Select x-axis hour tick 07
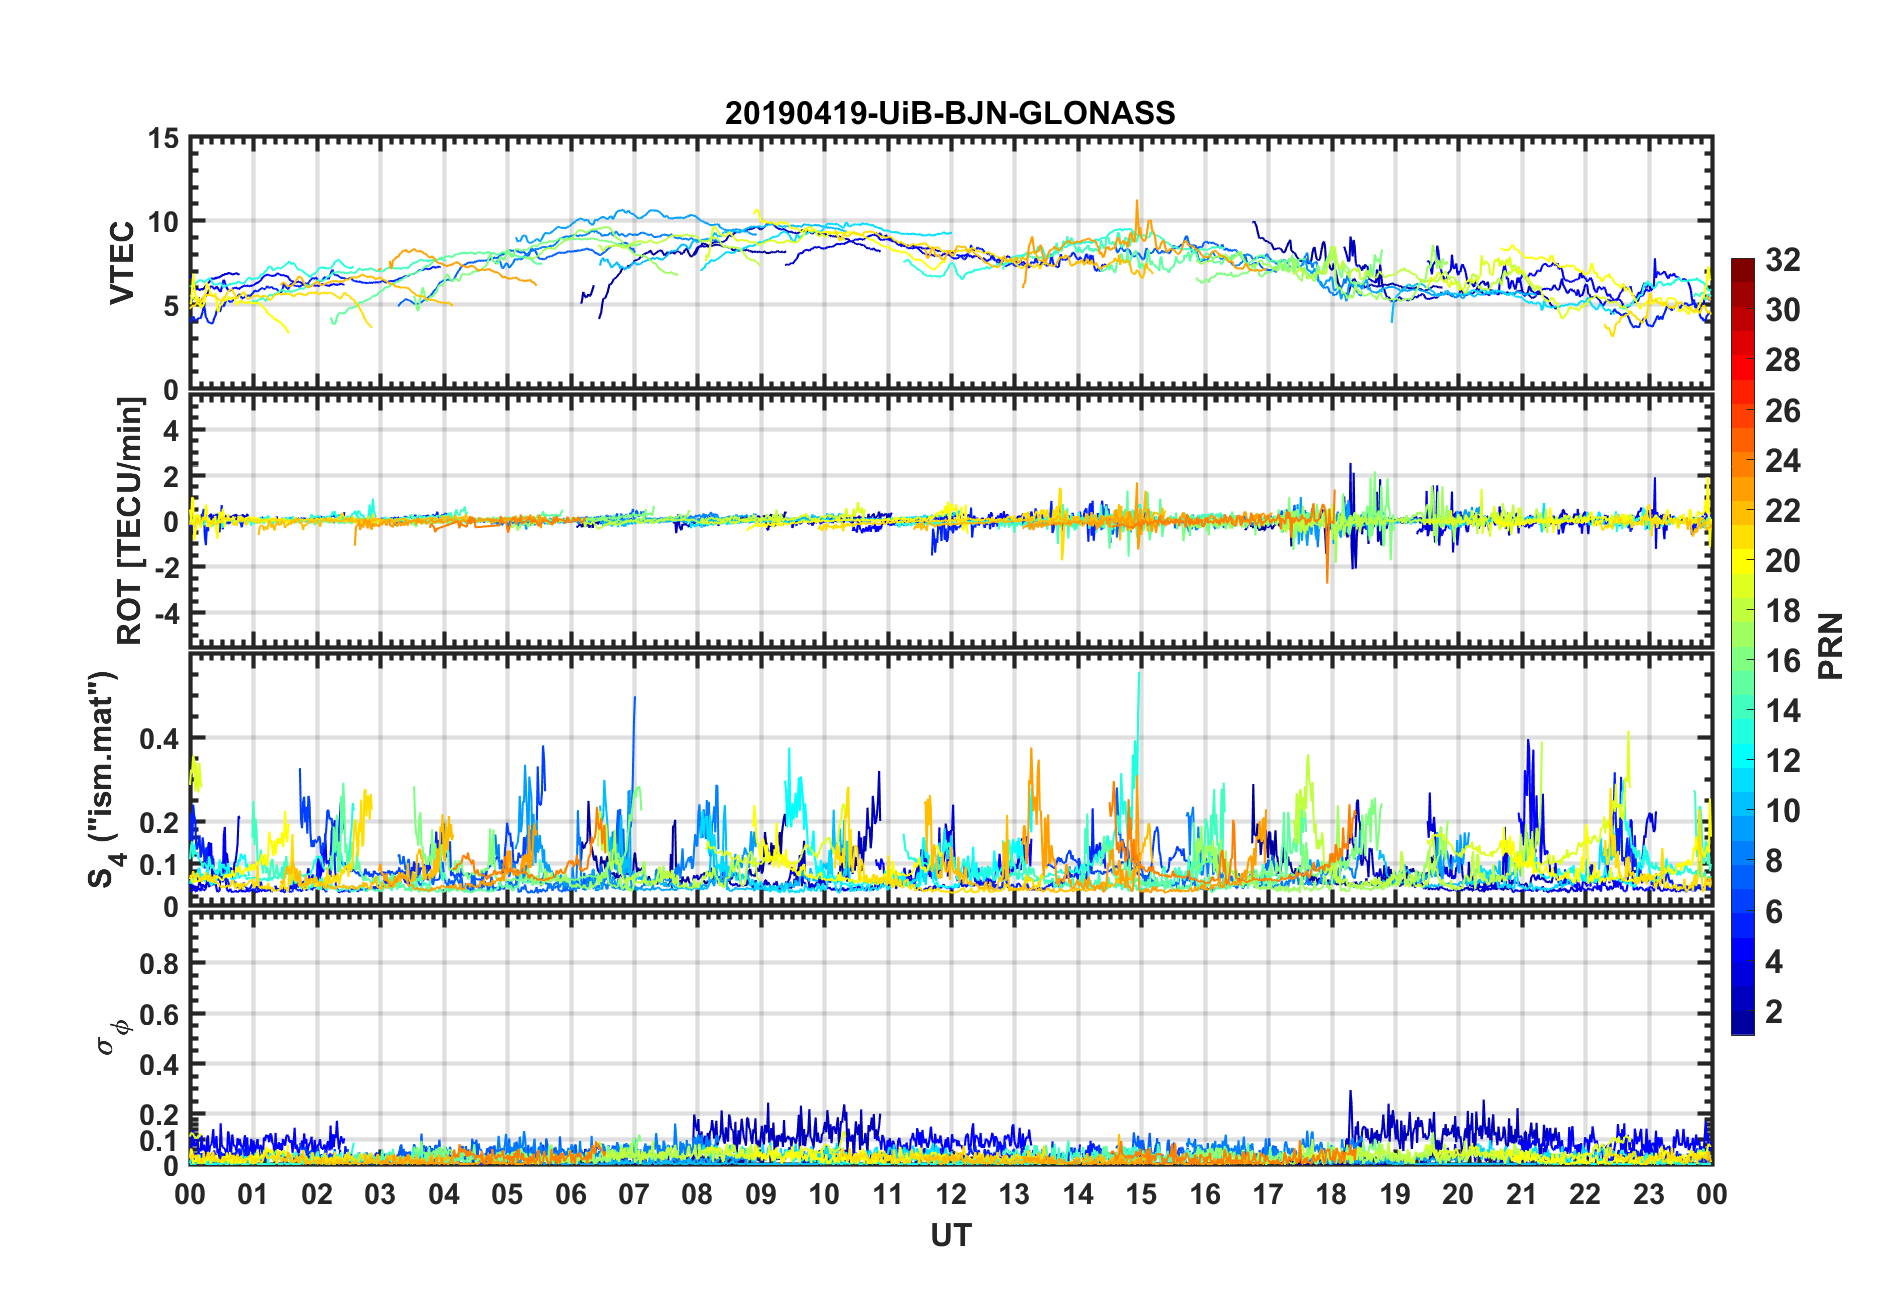Image resolution: width=1902 pixels, height=1292 pixels. click(x=634, y=1194)
